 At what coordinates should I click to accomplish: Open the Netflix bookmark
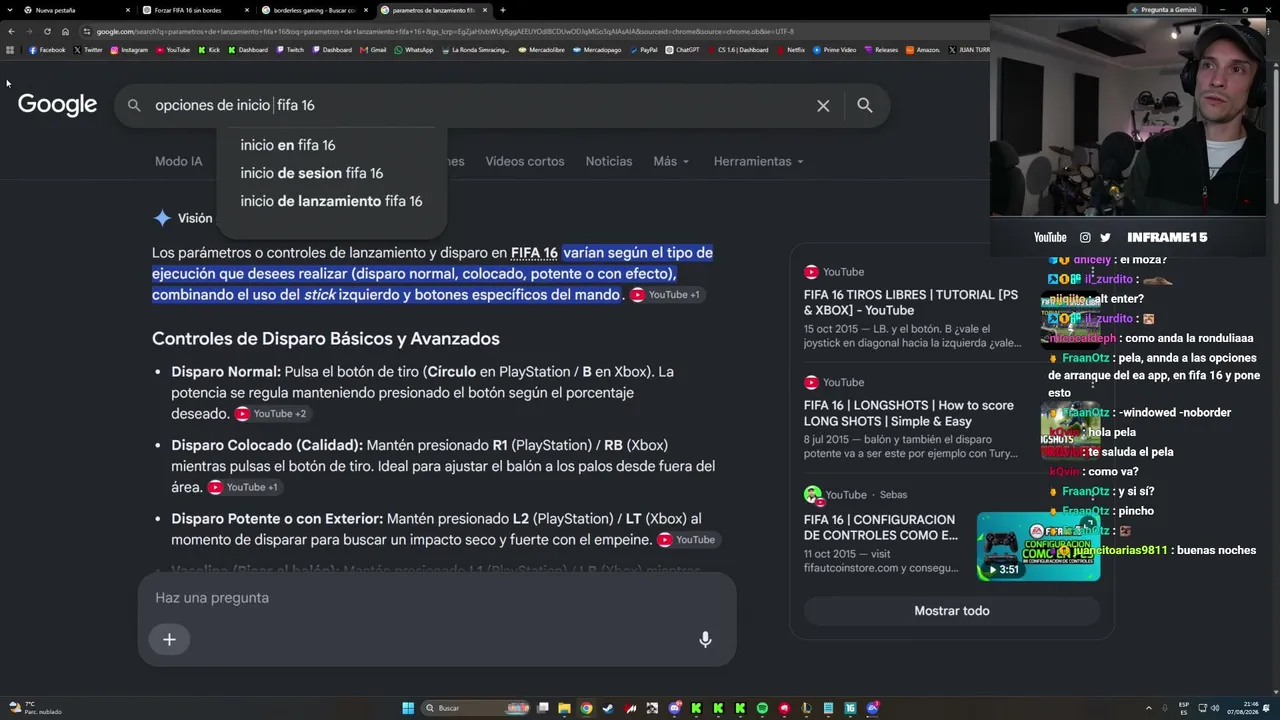[790, 50]
